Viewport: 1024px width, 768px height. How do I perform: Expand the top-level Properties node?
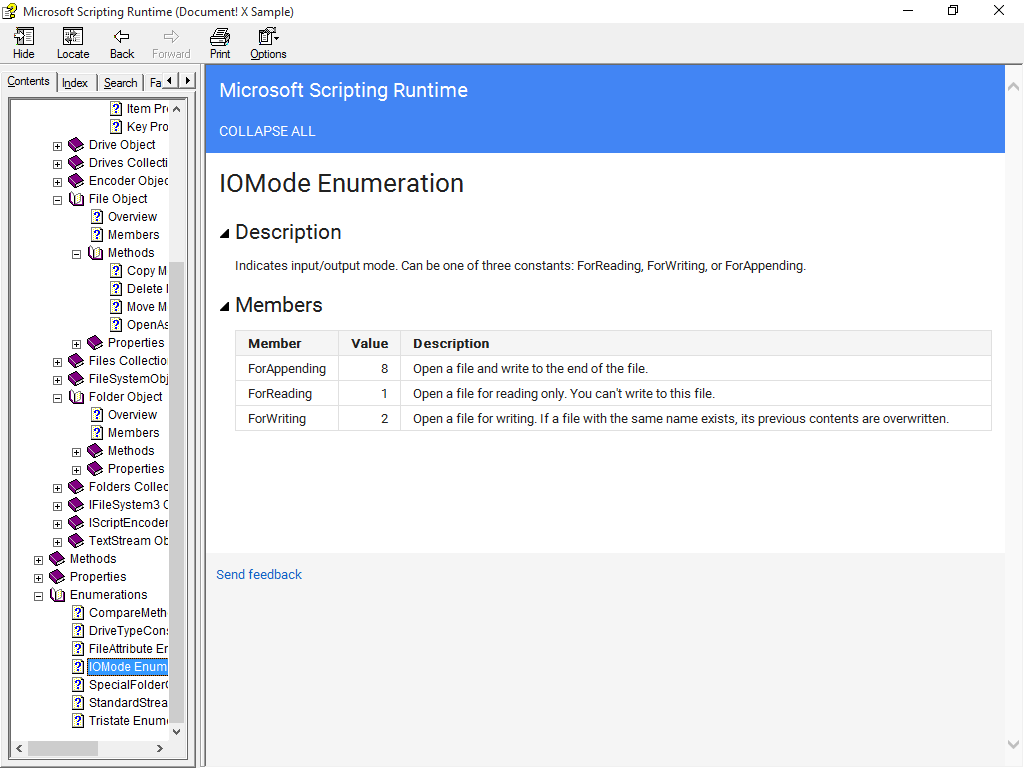coord(39,578)
